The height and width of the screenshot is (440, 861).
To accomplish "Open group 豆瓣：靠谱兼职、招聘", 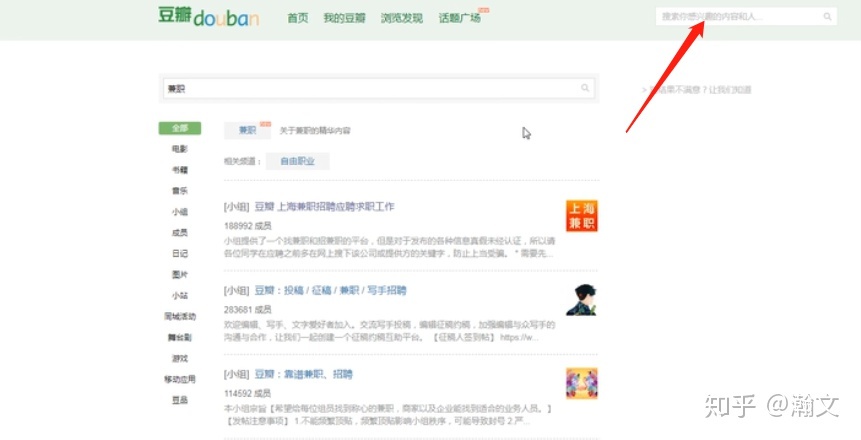I will 303,374.
